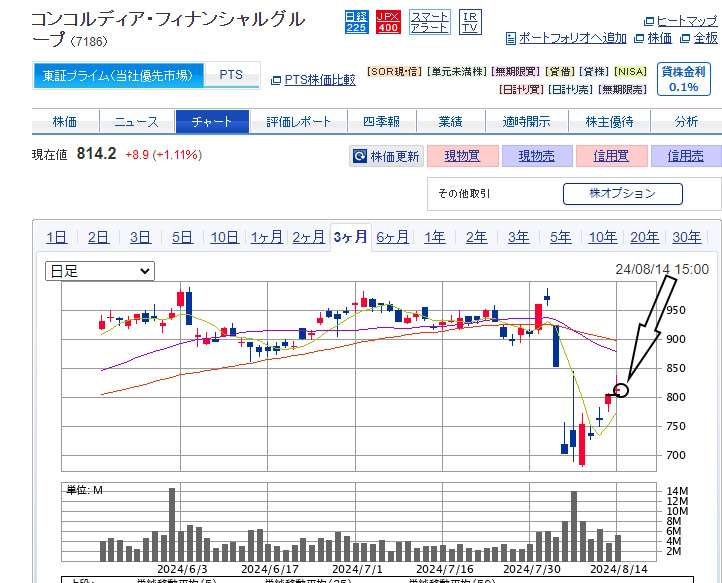Select the 3ヶ月 period tab
Screen dimensions: 722x583
(351, 237)
